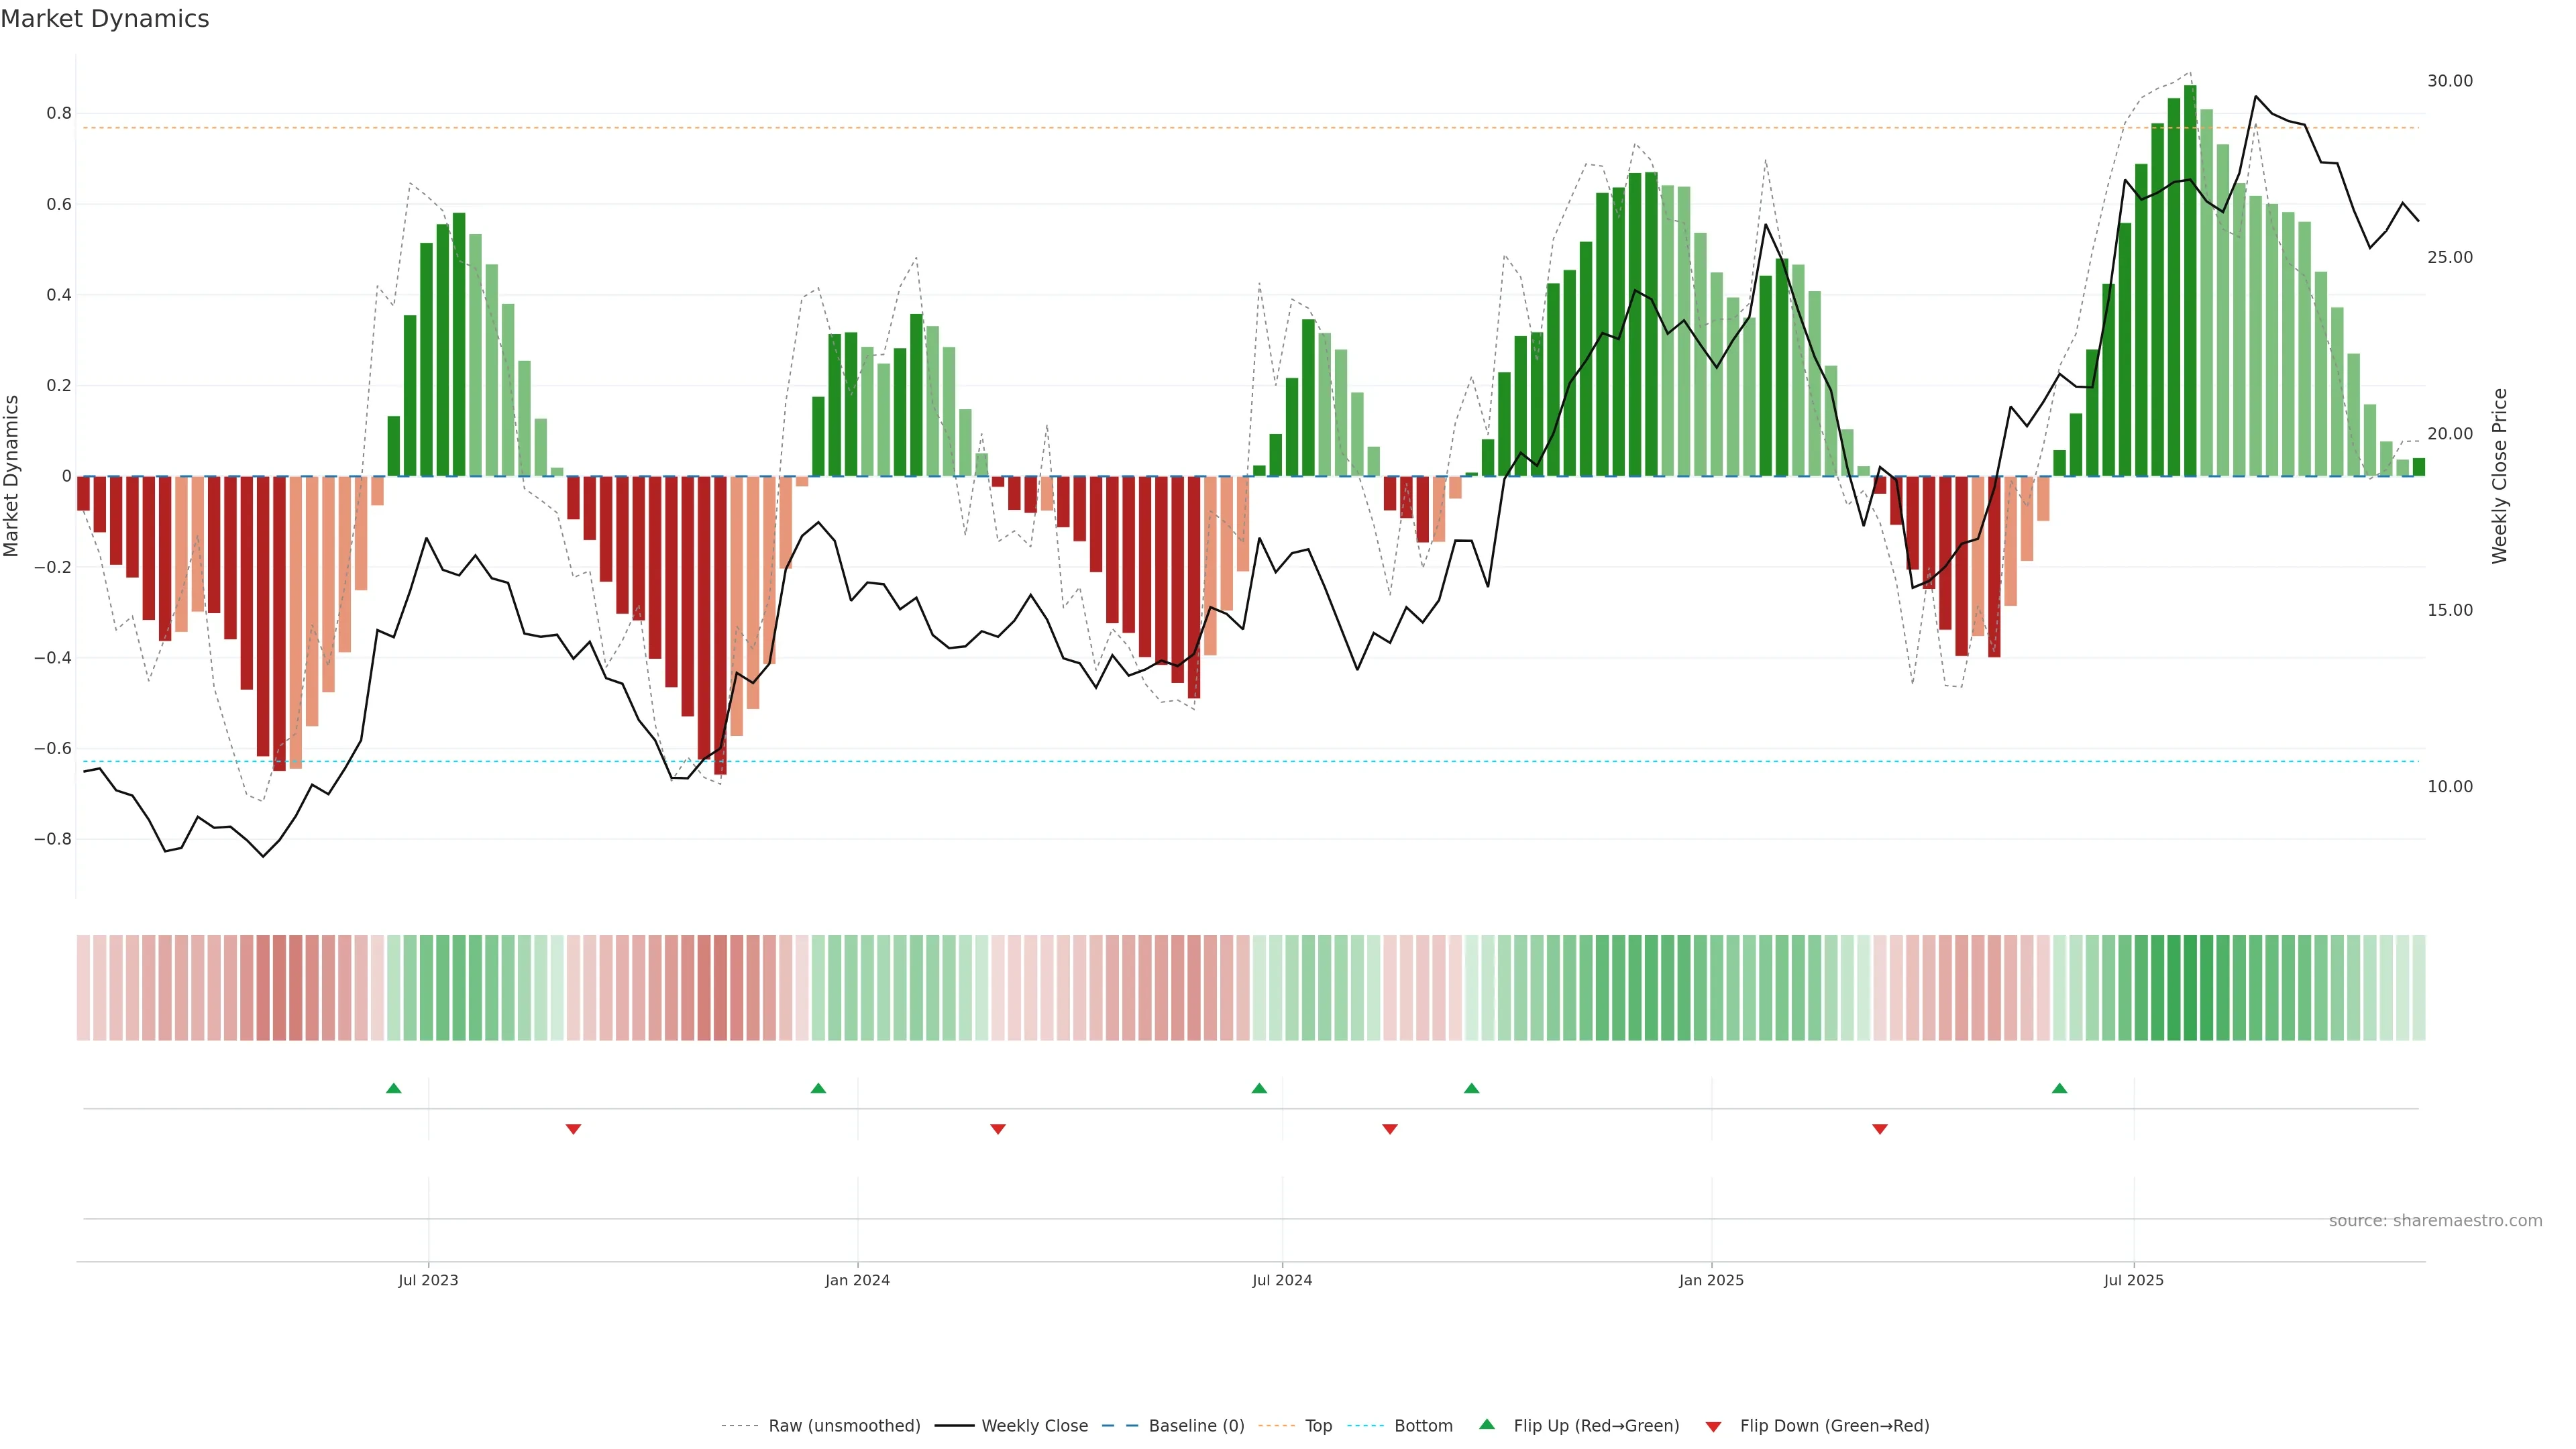Viewport: 2576px width, 1449px height.
Task: Click the Flip Up triangle before Jul 2024
Action: click(x=1259, y=1088)
